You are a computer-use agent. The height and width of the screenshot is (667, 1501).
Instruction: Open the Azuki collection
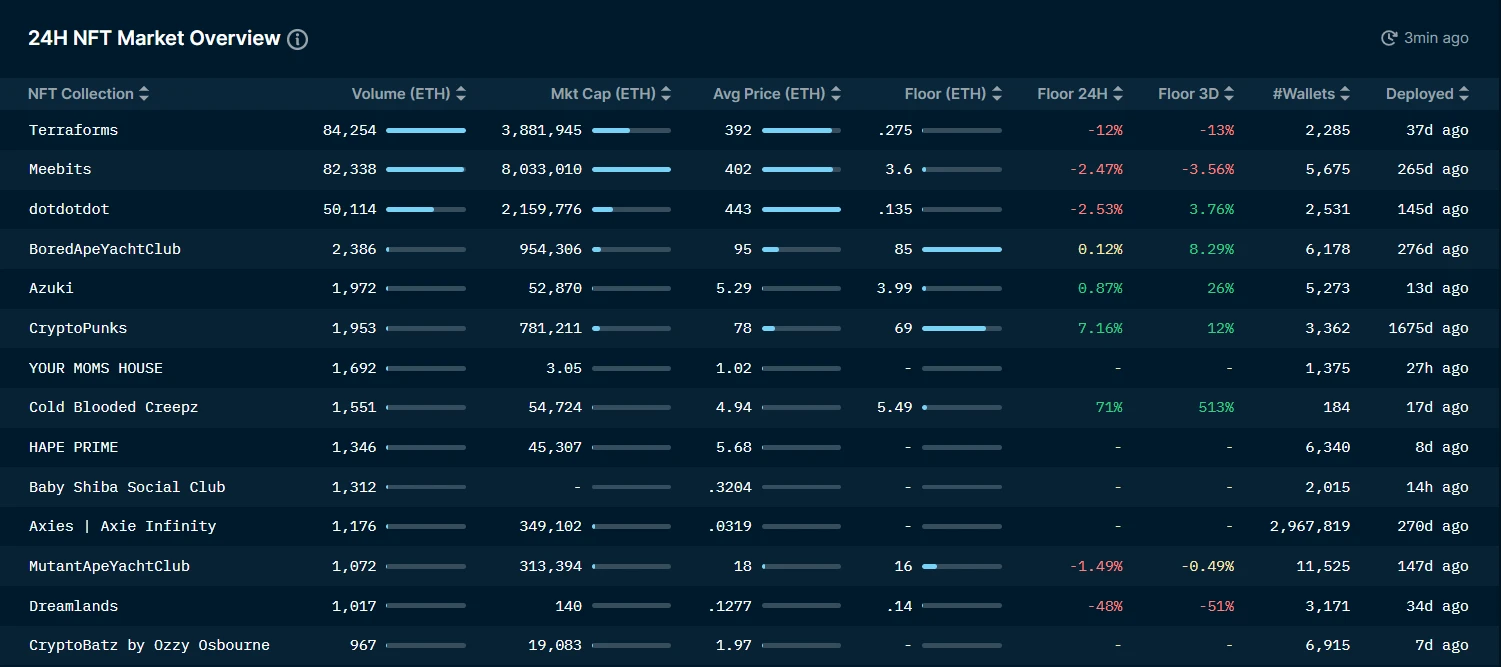51,288
